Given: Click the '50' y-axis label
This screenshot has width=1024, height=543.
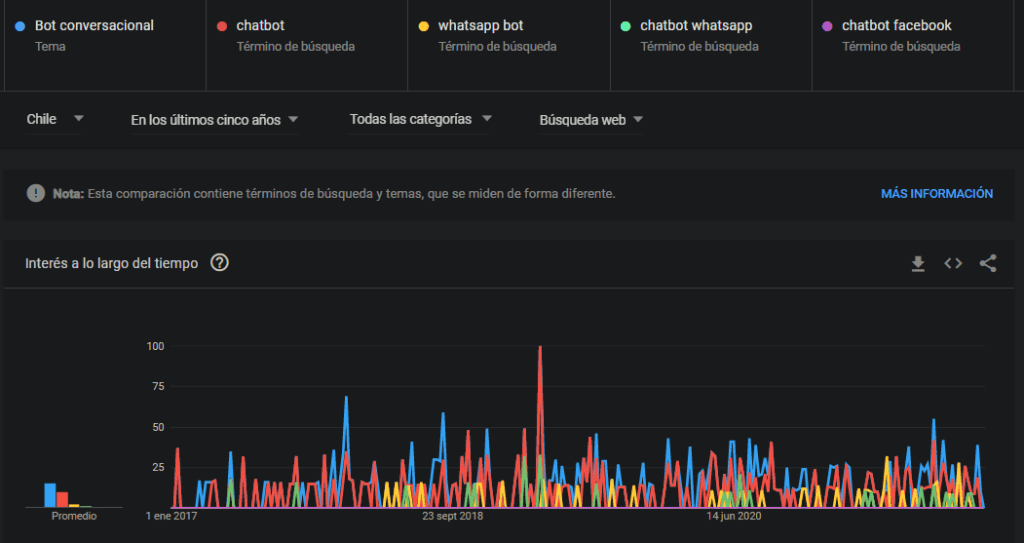Looking at the screenshot, I should (158, 427).
